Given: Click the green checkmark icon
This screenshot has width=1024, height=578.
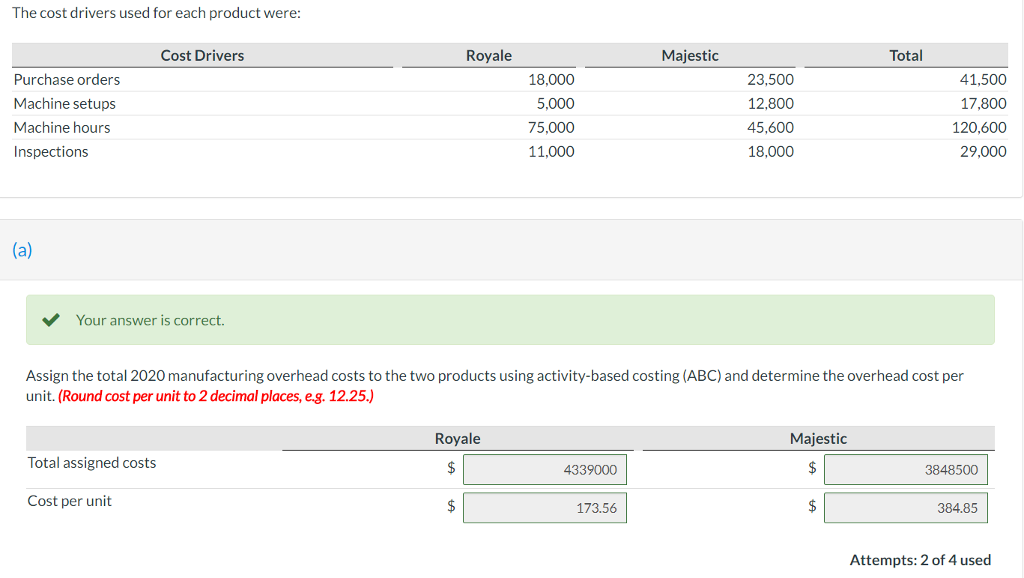Looking at the screenshot, I should pyautogui.click(x=51, y=320).
